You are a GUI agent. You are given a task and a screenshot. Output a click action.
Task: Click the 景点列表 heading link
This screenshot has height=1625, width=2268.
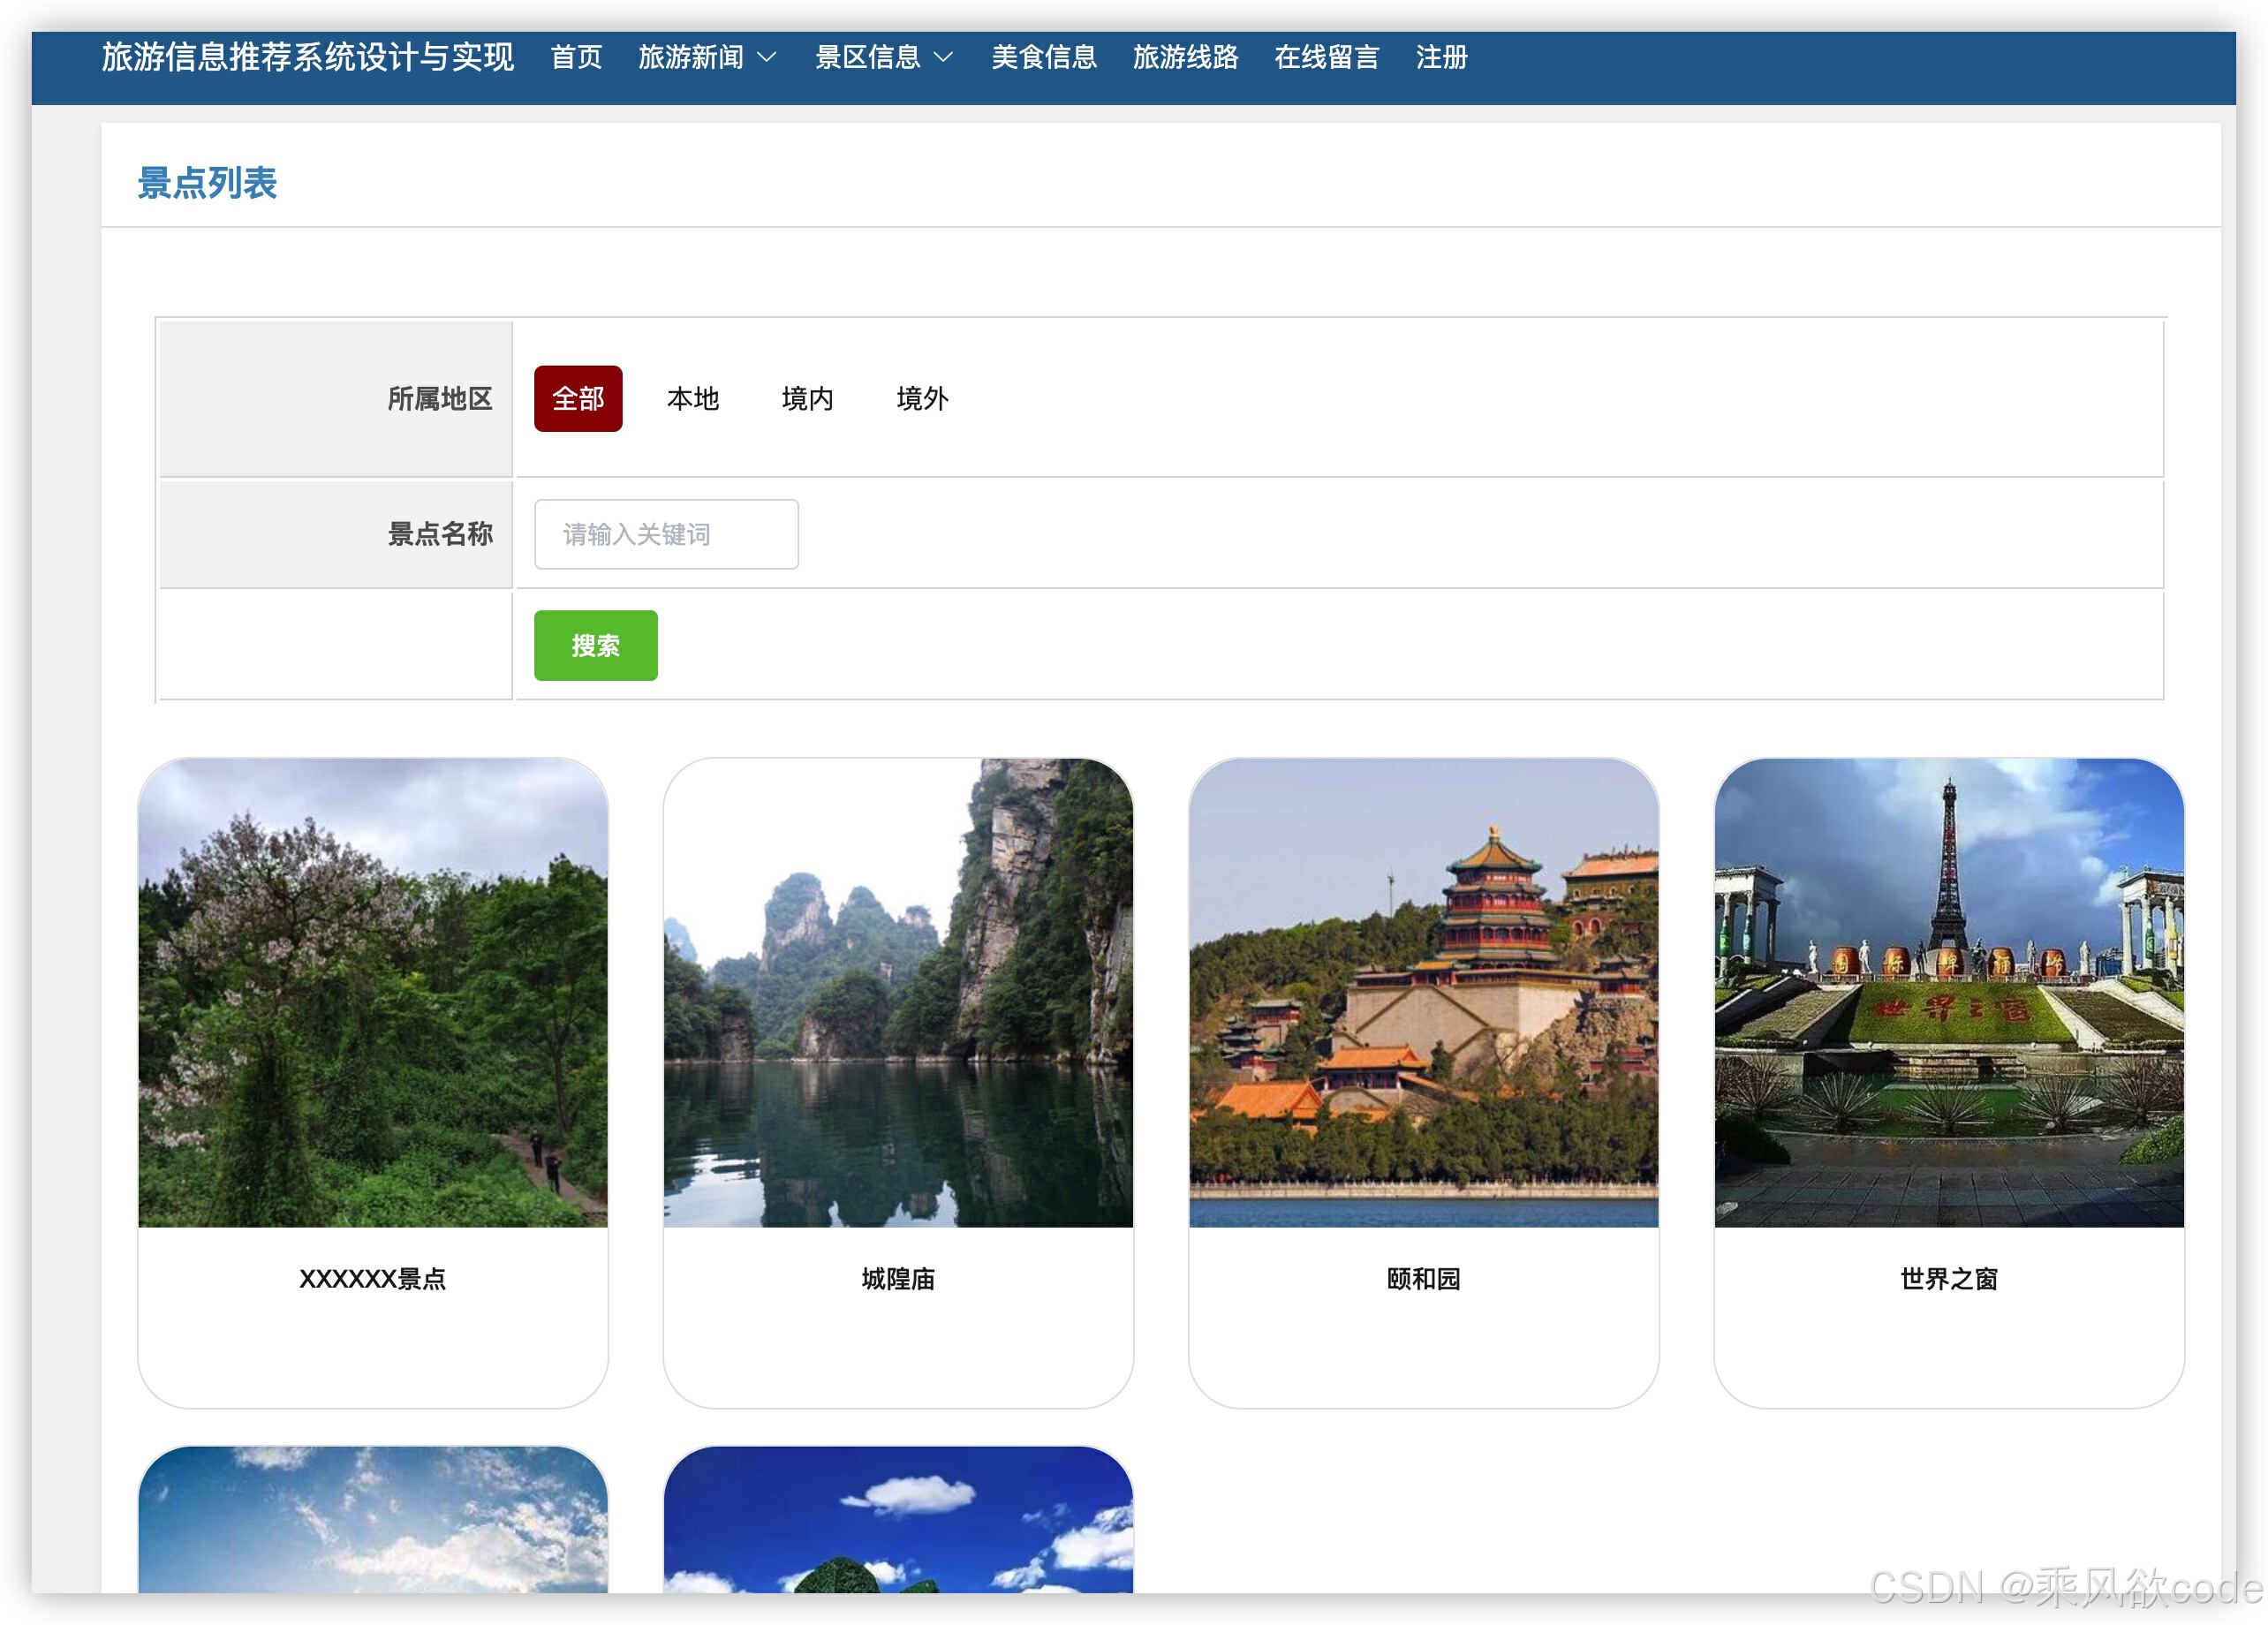(208, 184)
